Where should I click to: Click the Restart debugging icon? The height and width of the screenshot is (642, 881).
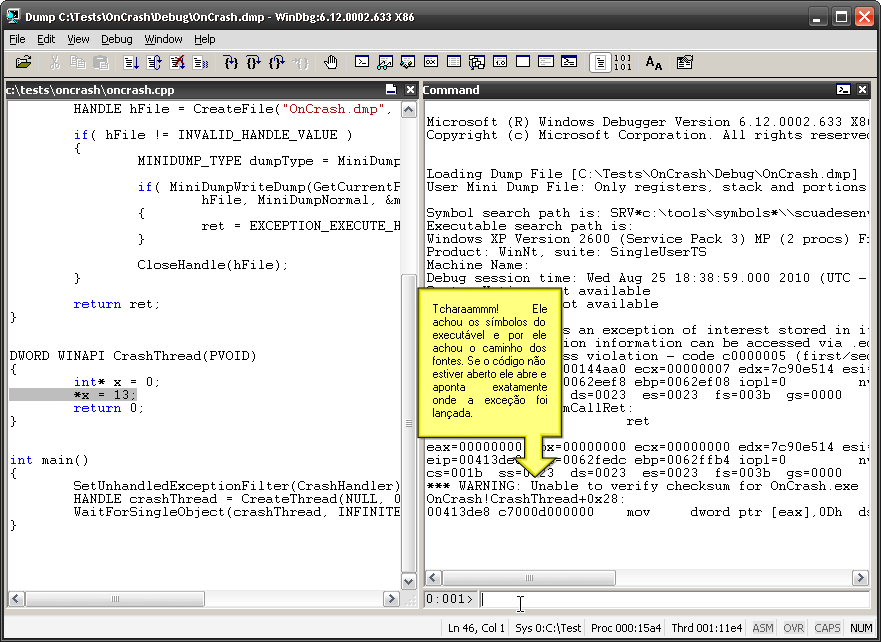pyautogui.click(x=154, y=63)
